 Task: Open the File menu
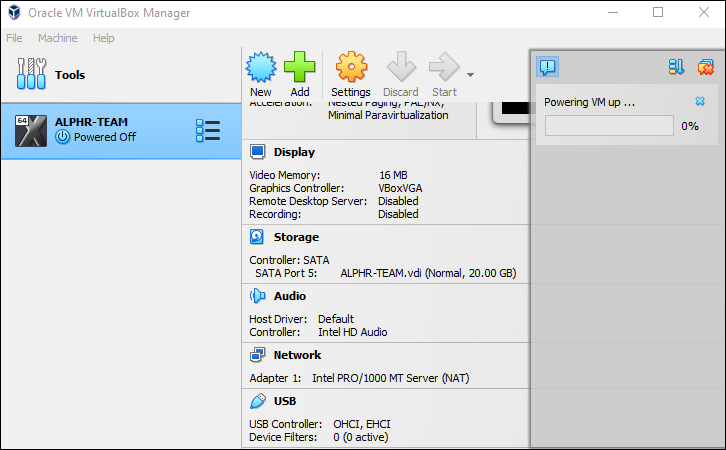14,38
